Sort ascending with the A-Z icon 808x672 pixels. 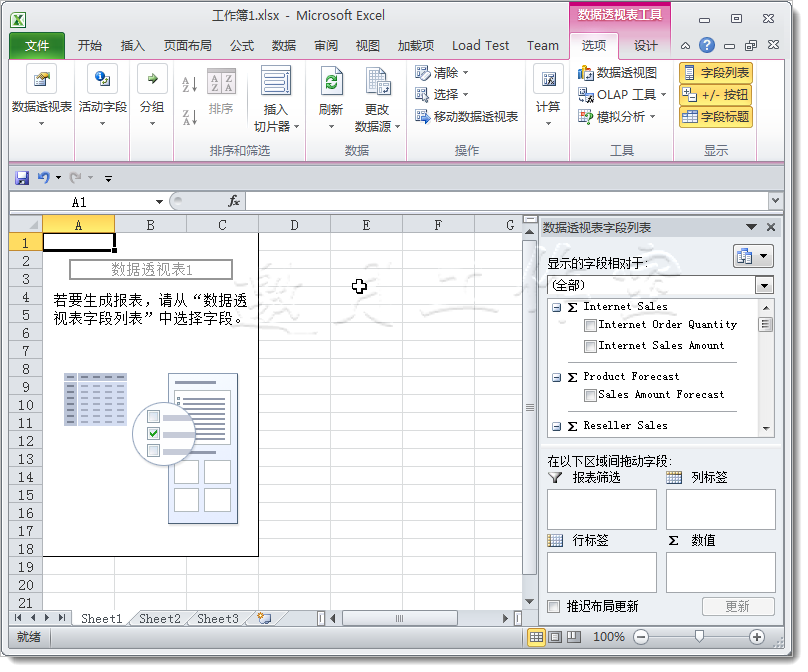(190, 84)
